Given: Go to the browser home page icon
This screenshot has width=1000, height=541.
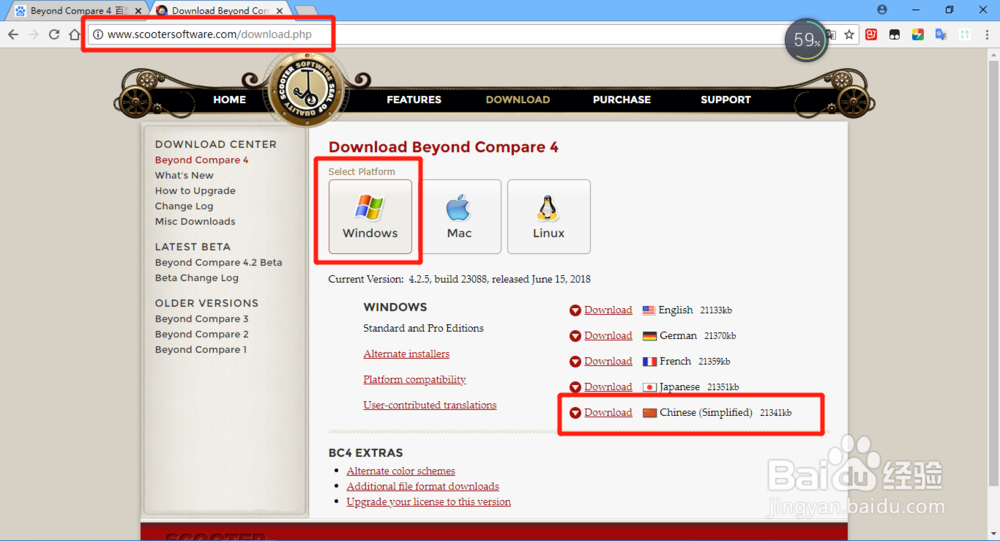Looking at the screenshot, I should (x=75, y=34).
